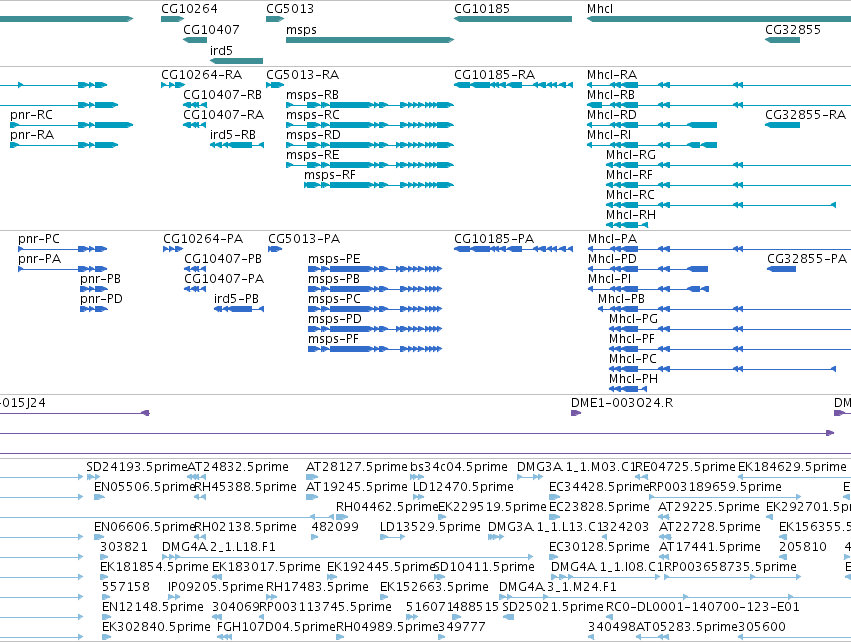Image resolution: width=851 pixels, height=642 pixels.
Task: Select the msps gene label in top track
Action: [301, 29]
